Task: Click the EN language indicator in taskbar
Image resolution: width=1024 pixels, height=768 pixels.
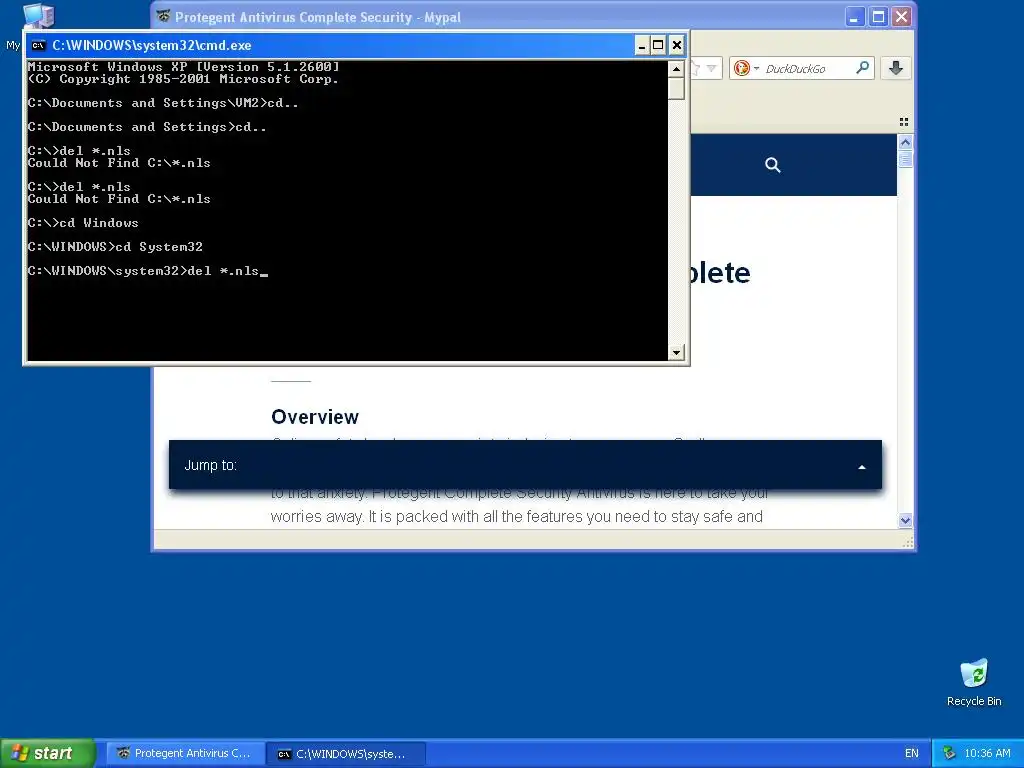Action: point(912,753)
